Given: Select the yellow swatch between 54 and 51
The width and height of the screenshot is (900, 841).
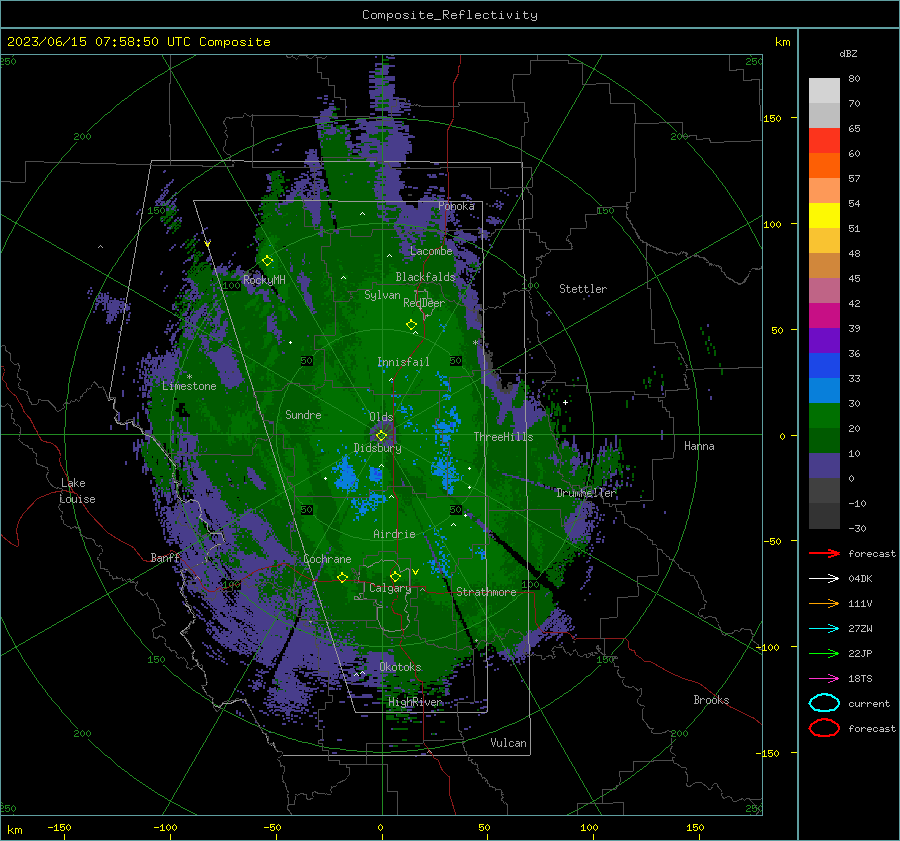Looking at the screenshot, I should (x=824, y=215).
